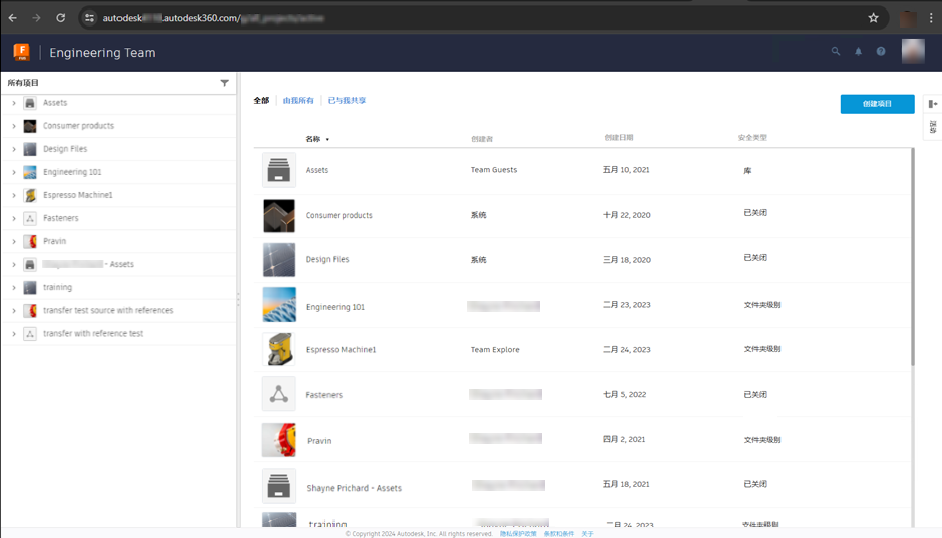Click the 创建者 column header
The height and width of the screenshot is (538, 942).
[x=482, y=139]
